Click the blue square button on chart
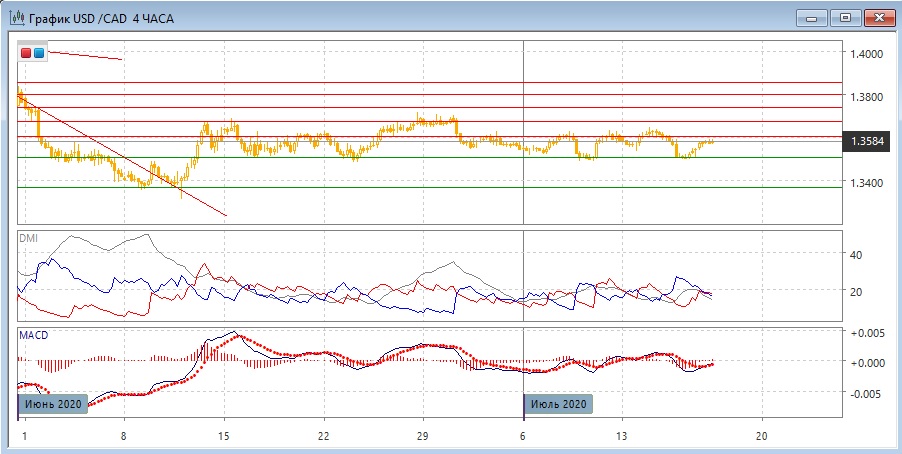The height and width of the screenshot is (454, 902). 38,52
